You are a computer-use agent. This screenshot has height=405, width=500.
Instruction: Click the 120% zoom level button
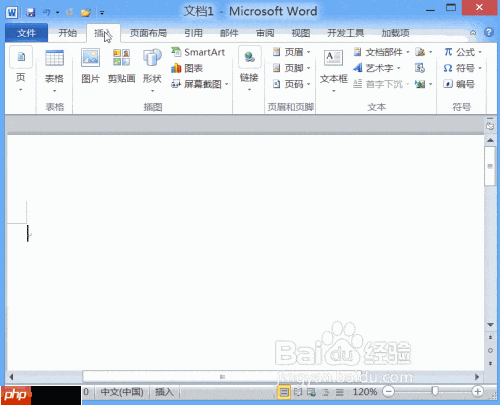365,392
